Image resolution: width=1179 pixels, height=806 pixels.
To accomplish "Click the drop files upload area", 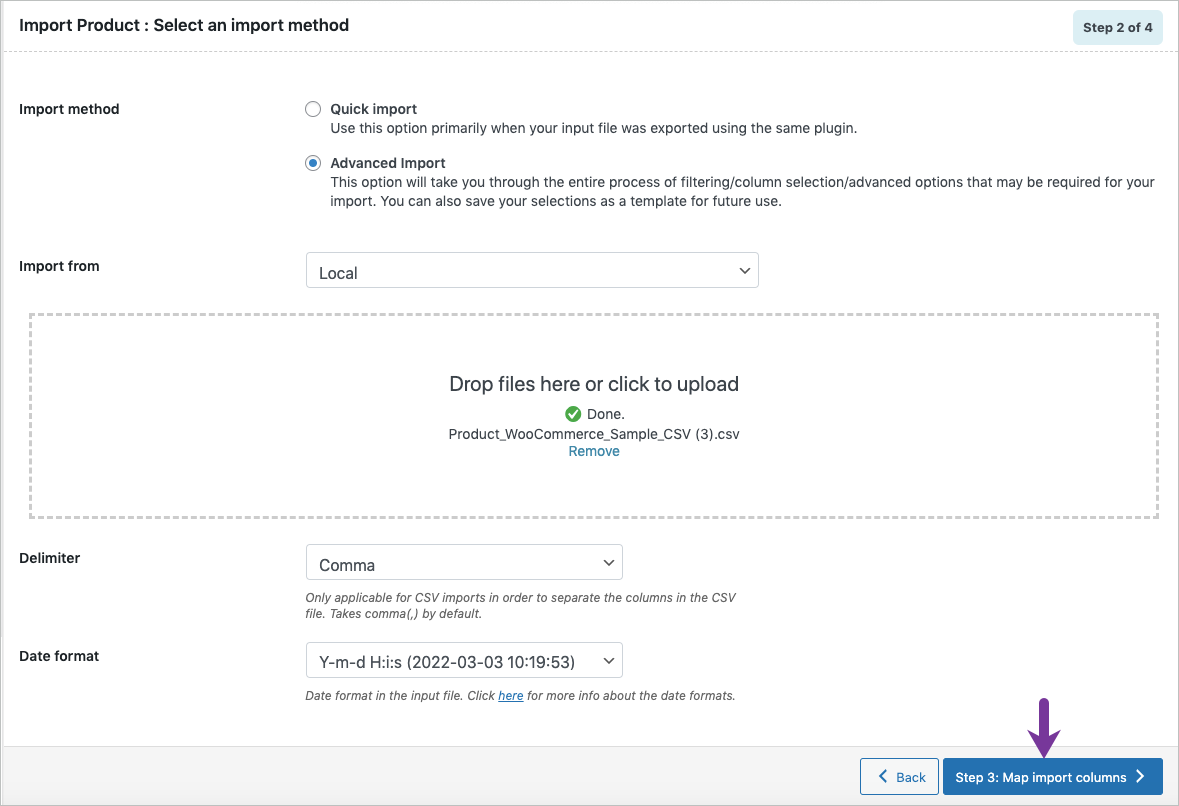I will coord(594,384).
